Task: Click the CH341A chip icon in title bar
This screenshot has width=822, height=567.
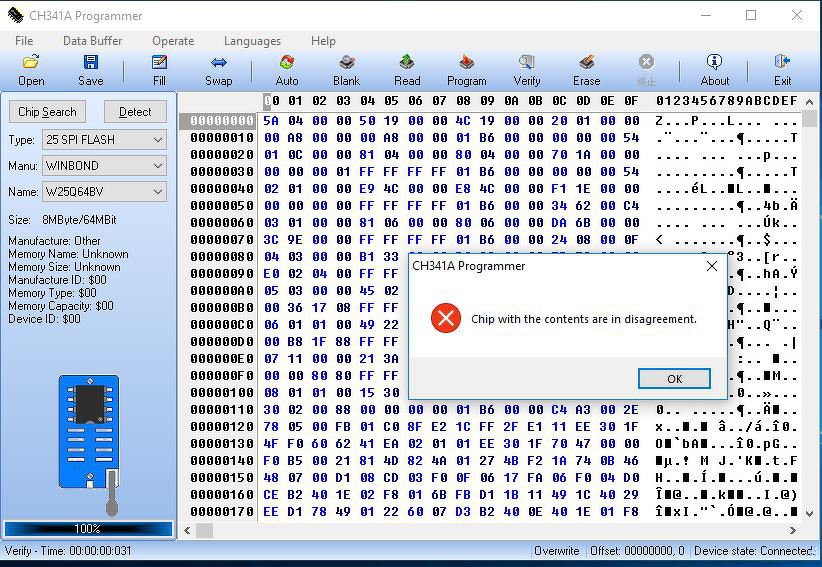Action: pyautogui.click(x=15, y=15)
